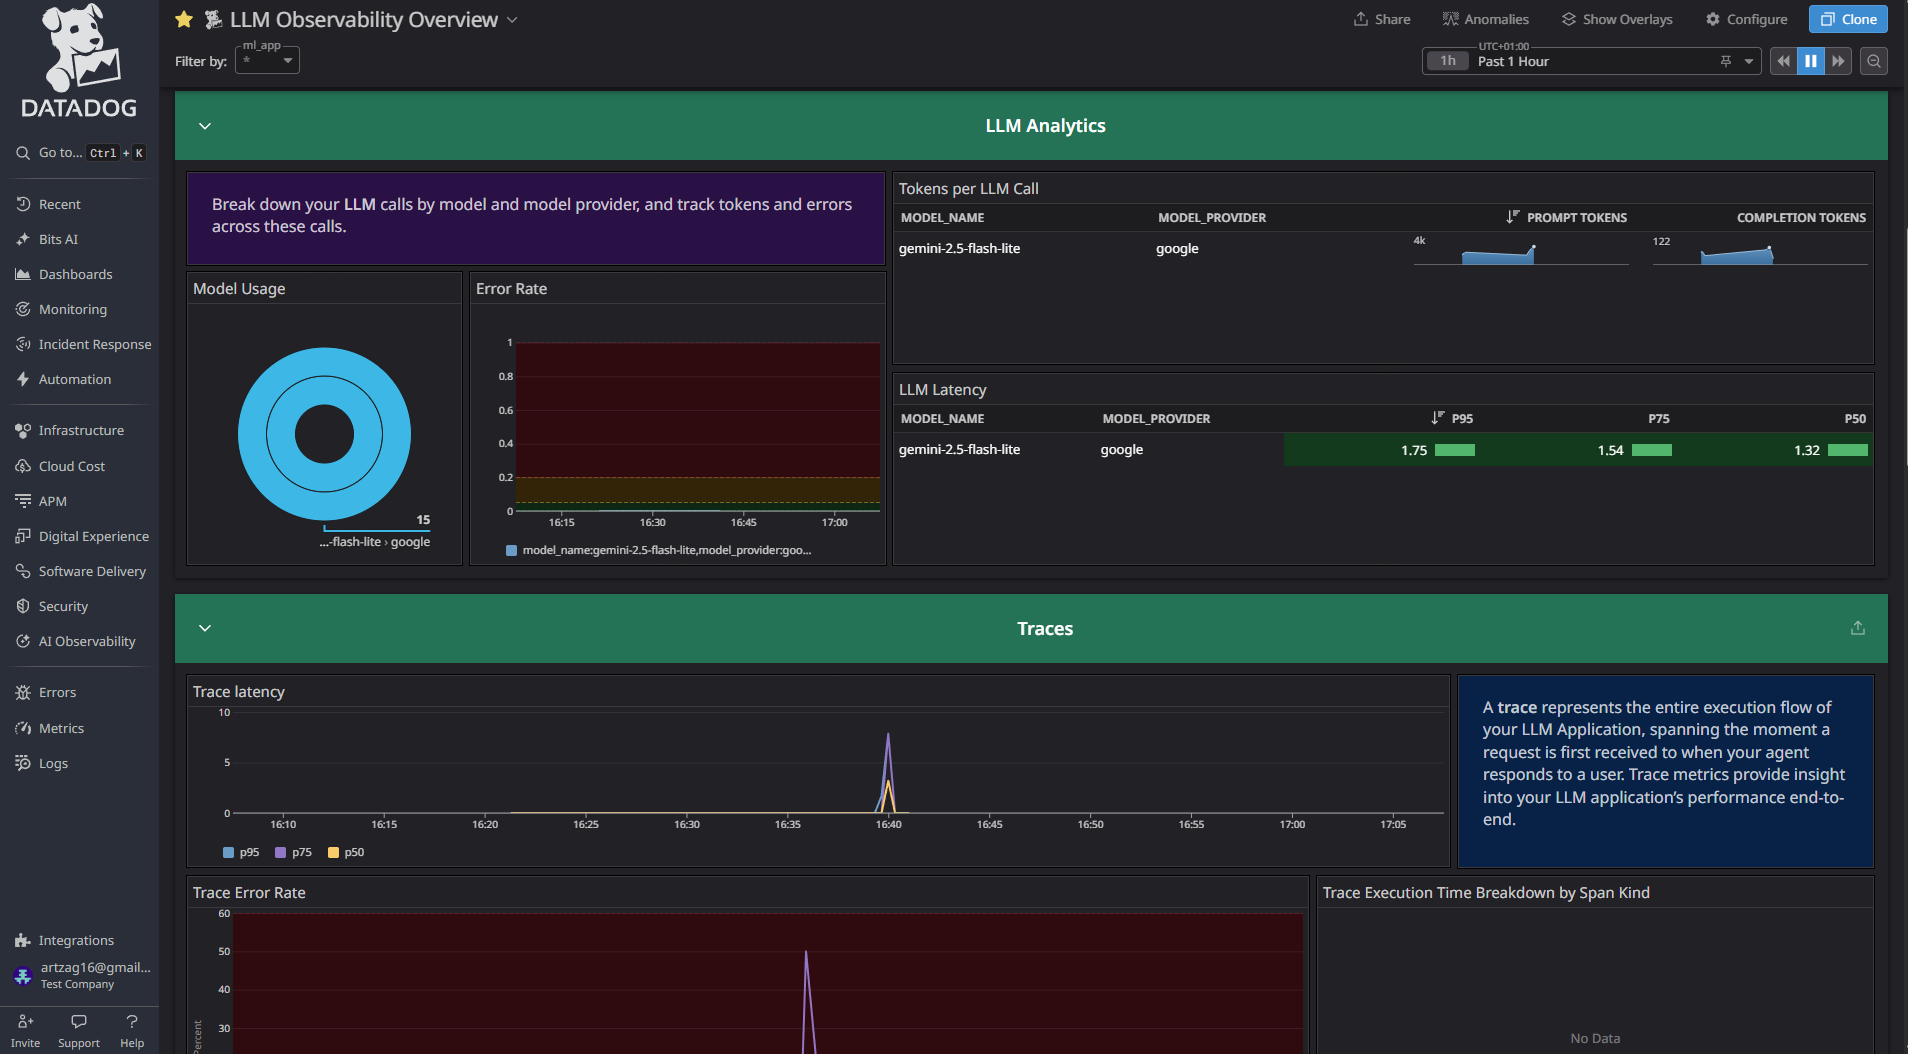Step time frame backward
Viewport: 1908px width, 1054px height.
click(1783, 61)
